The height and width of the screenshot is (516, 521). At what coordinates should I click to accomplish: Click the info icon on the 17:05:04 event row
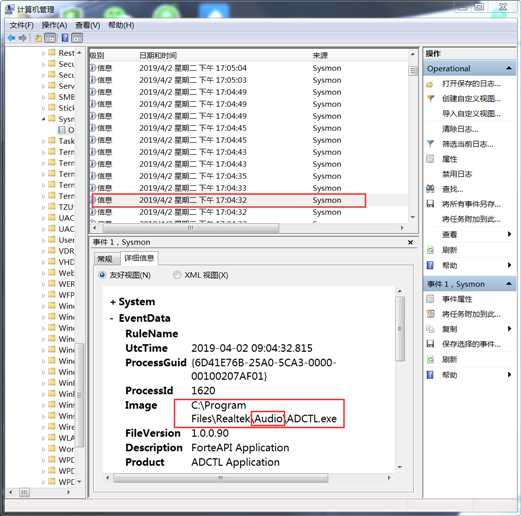coord(93,68)
